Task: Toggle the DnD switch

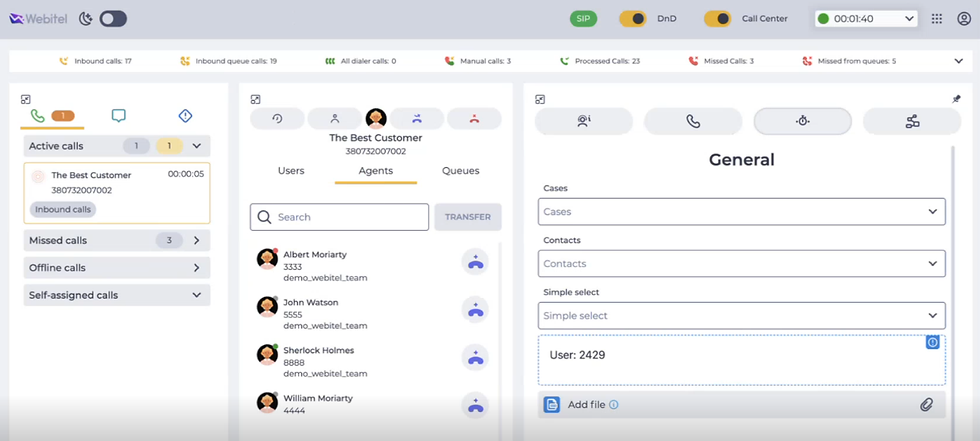Action: pyautogui.click(x=632, y=19)
